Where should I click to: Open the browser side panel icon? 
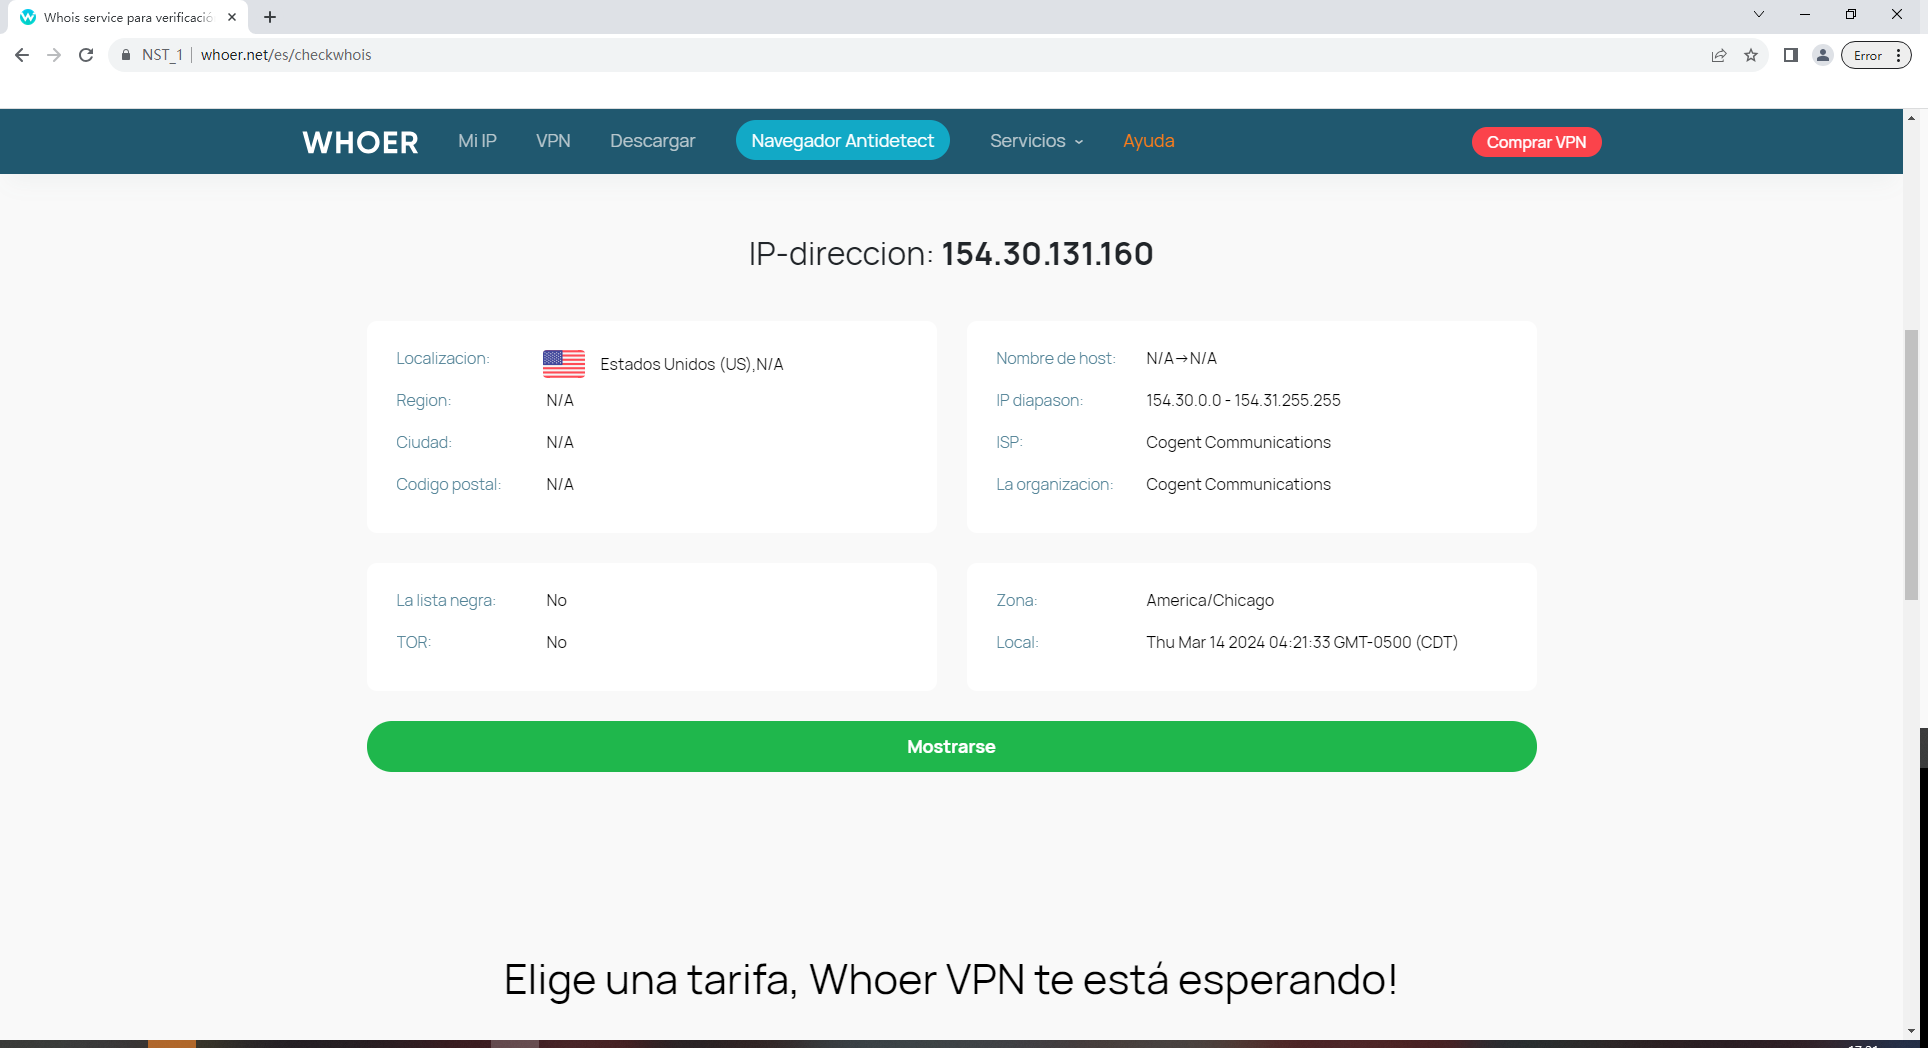tap(1790, 55)
